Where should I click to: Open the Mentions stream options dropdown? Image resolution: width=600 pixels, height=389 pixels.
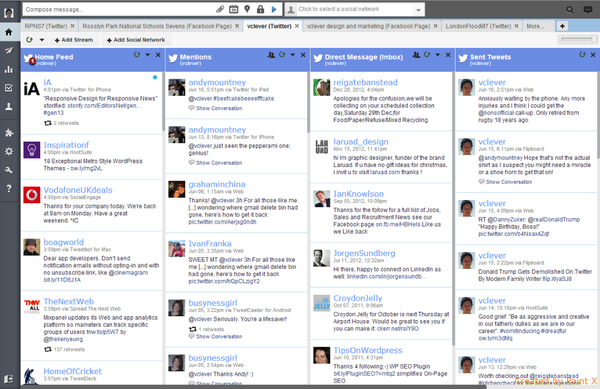coord(293,55)
